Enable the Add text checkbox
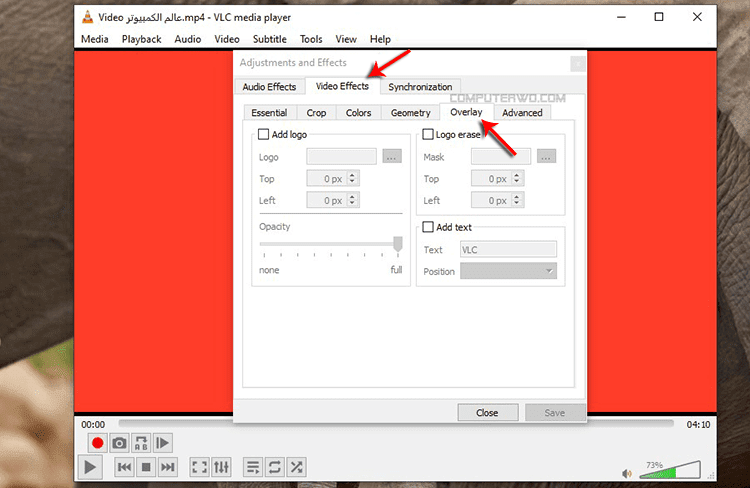 [428, 227]
